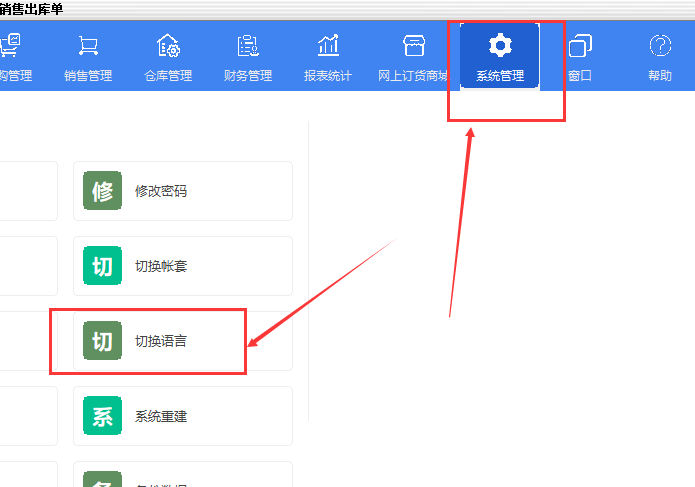This screenshot has width=695, height=487.
Task: Click the green 系 icon tile
Action: click(102, 416)
